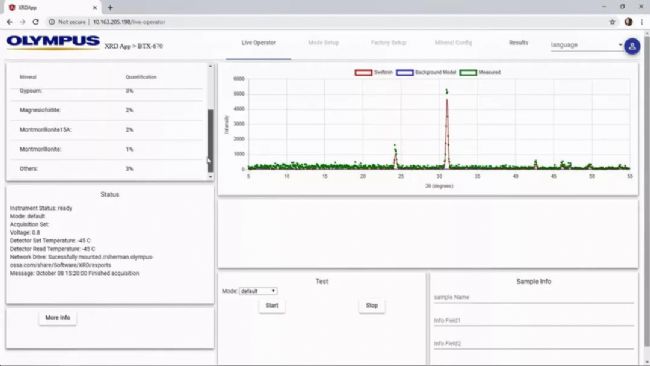Click the Mineral column header
This screenshot has width=650, height=366.
click(28, 77)
